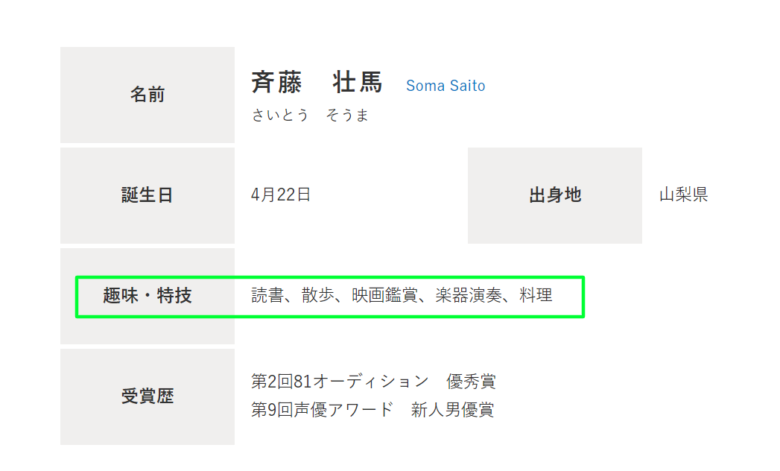The image size is (780, 471).
Task: Select the 山梨県 birthplace value
Action: click(683, 194)
